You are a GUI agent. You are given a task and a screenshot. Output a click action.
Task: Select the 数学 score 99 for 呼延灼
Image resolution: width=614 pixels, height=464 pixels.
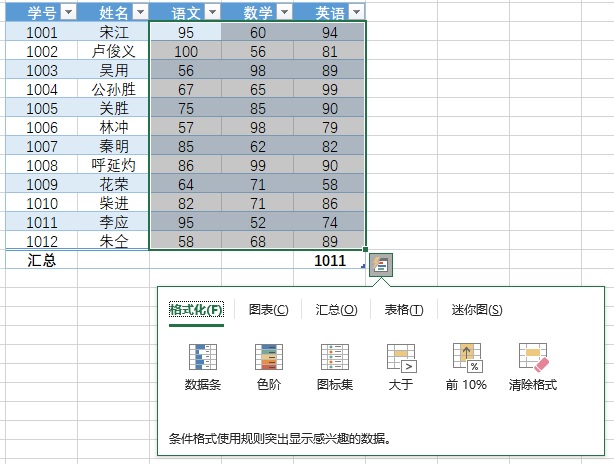258,165
